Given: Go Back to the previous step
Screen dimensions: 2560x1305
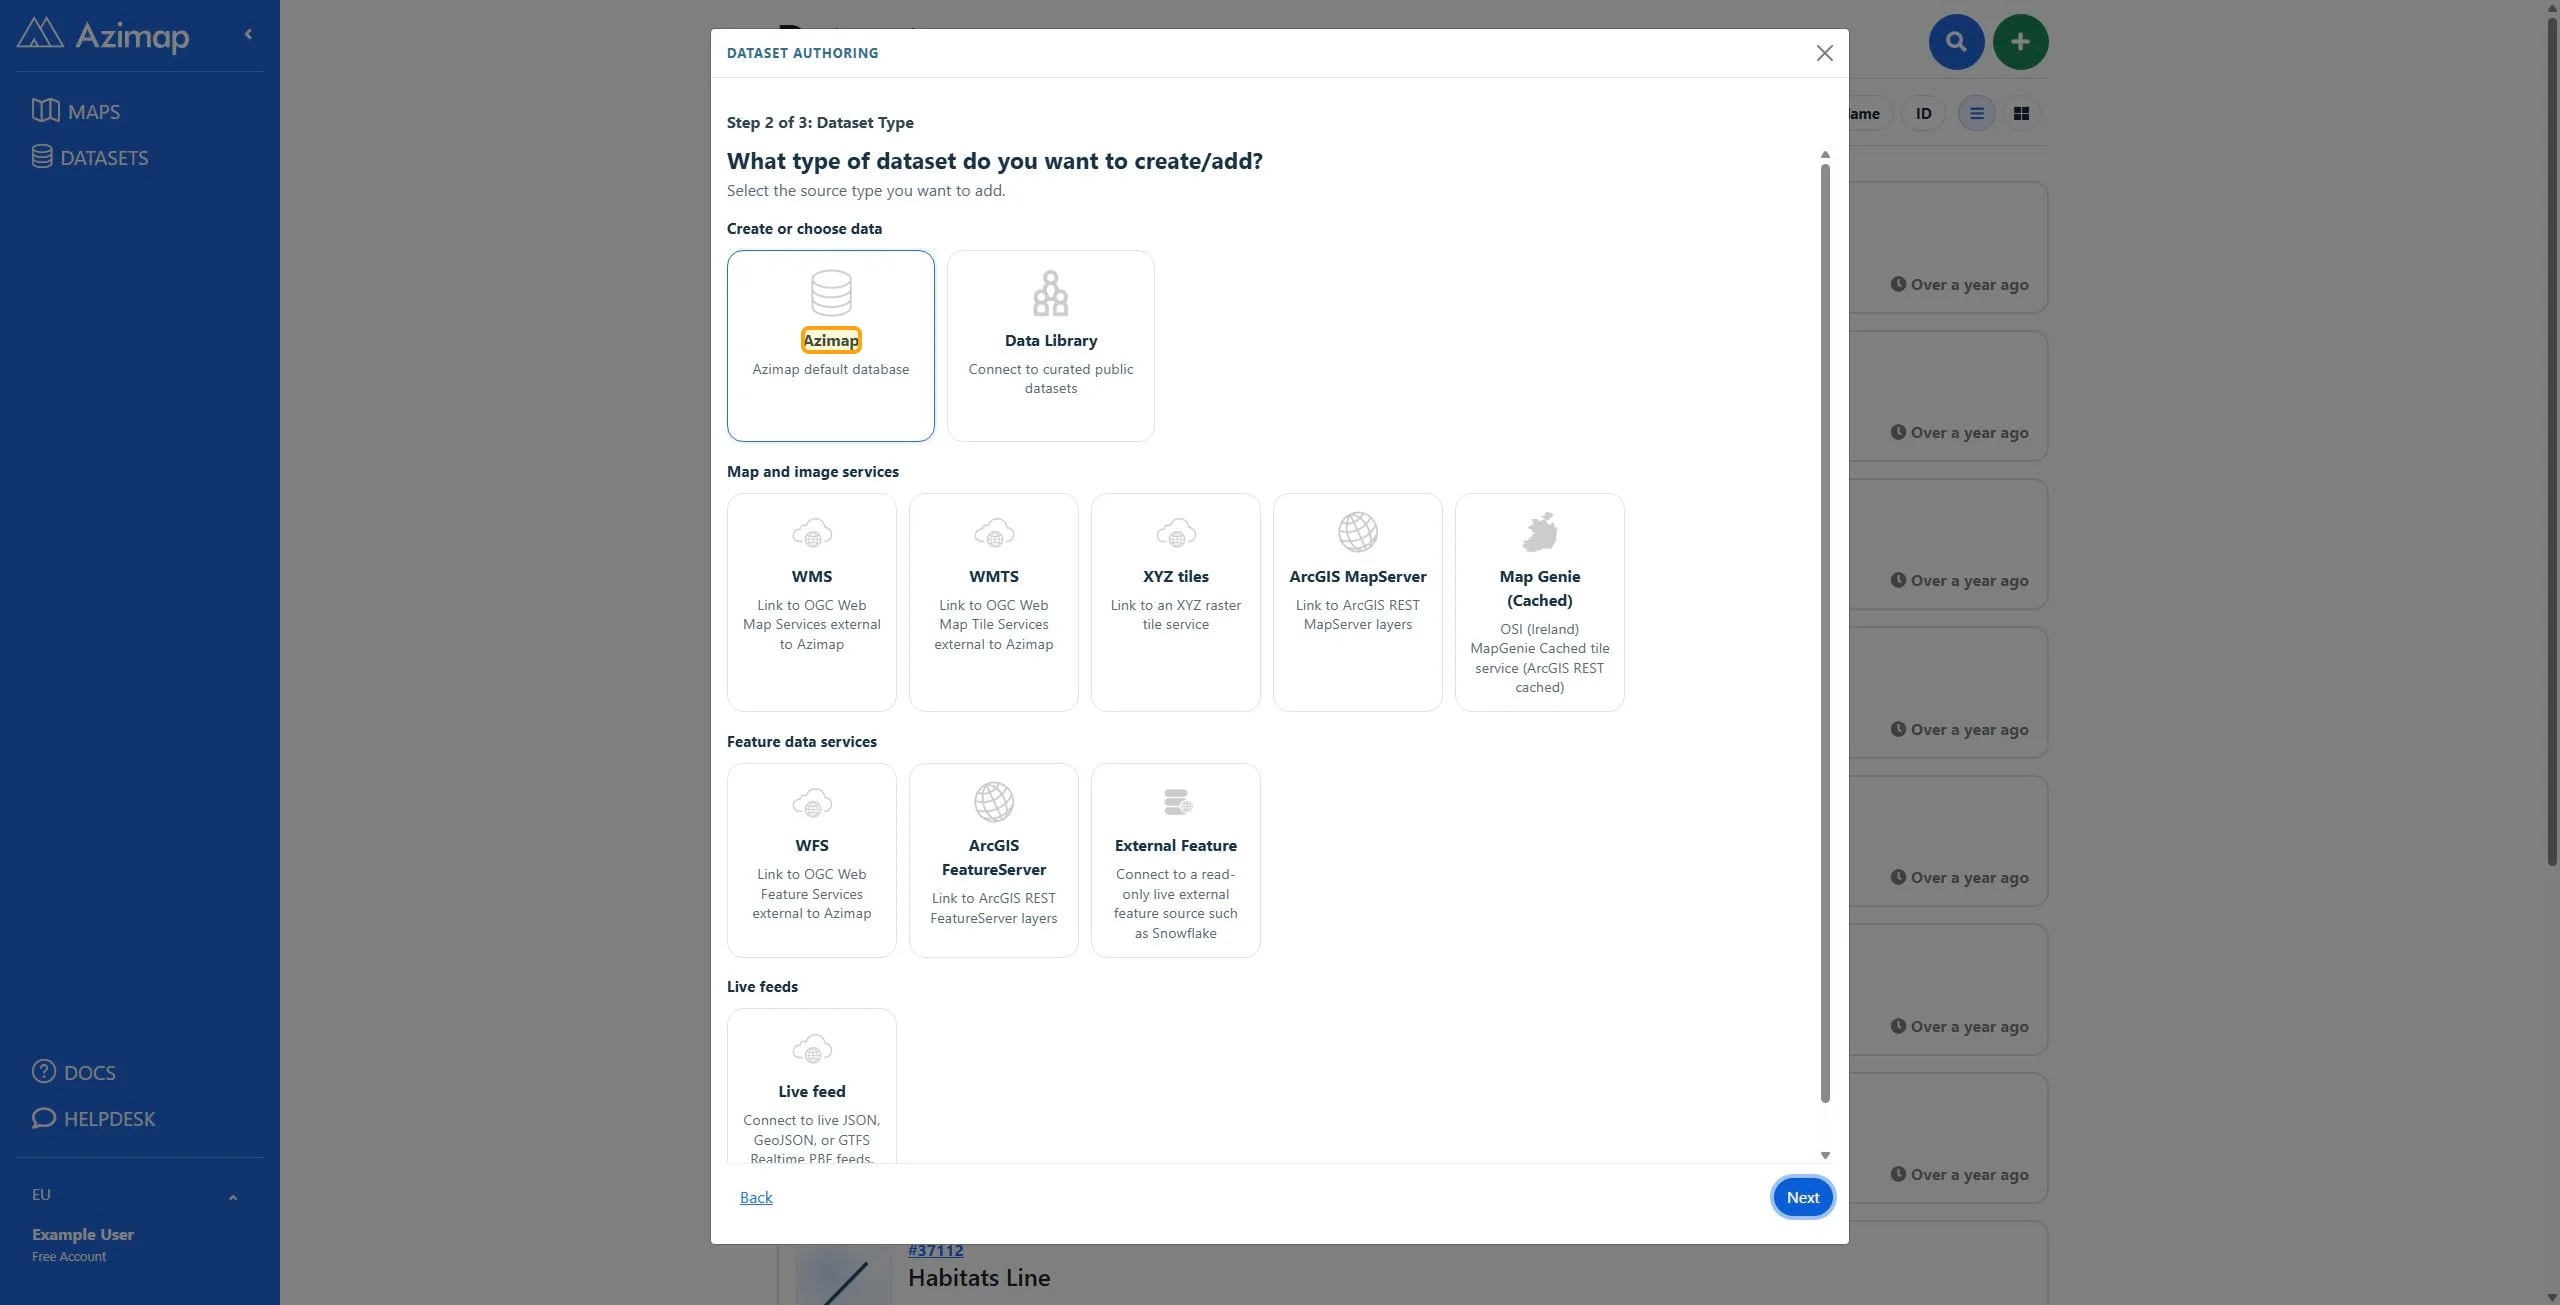Looking at the screenshot, I should (756, 1198).
